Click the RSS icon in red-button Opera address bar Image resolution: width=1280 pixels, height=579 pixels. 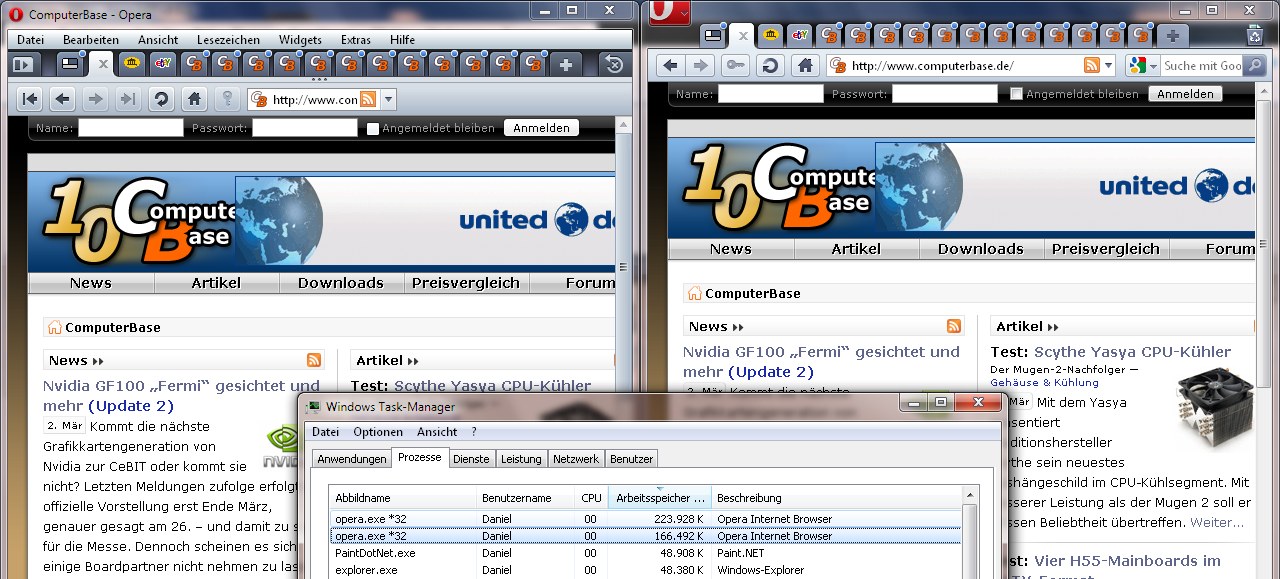pyautogui.click(x=1092, y=66)
